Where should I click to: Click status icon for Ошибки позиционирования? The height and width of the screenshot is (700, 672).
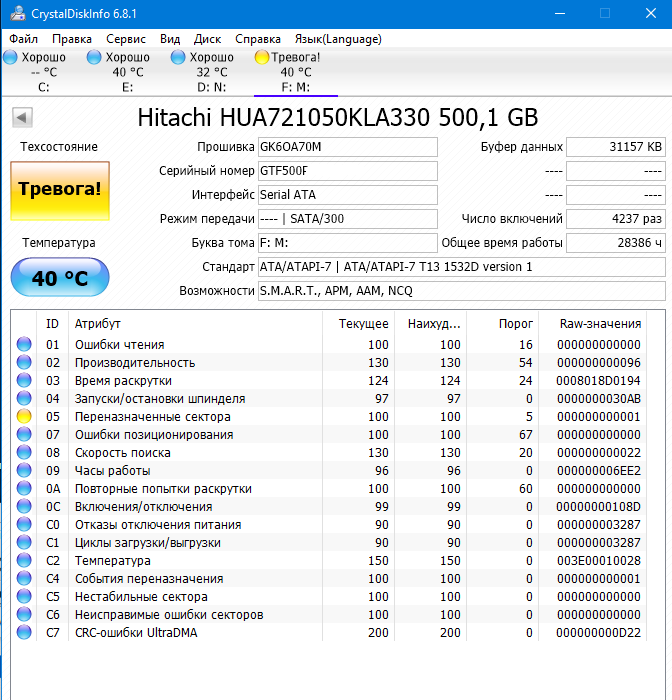(x=24, y=434)
